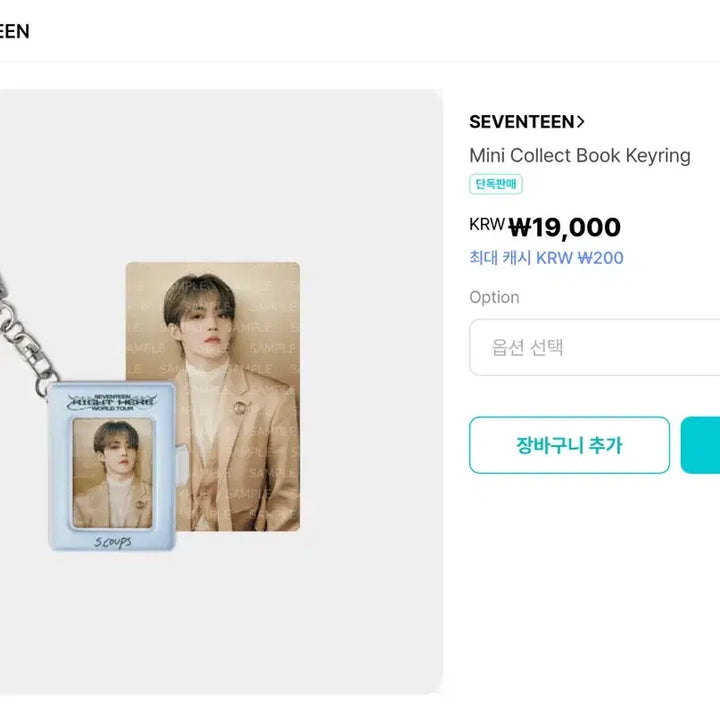Click the S.COUPS name on the keyring
Image resolution: width=720 pixels, height=720 pixels.
click(111, 541)
